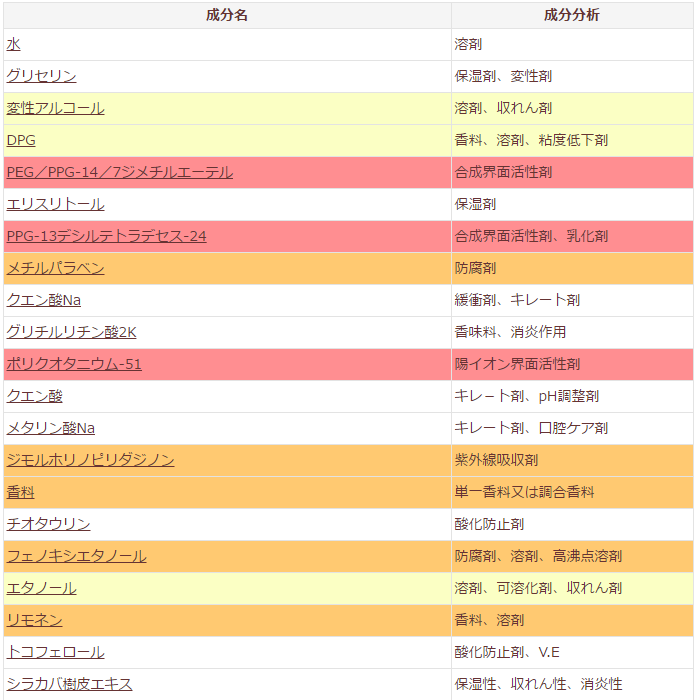The height and width of the screenshot is (700, 697).
Task: Click the 紫外線吸収剤 cell
Action: point(572,460)
